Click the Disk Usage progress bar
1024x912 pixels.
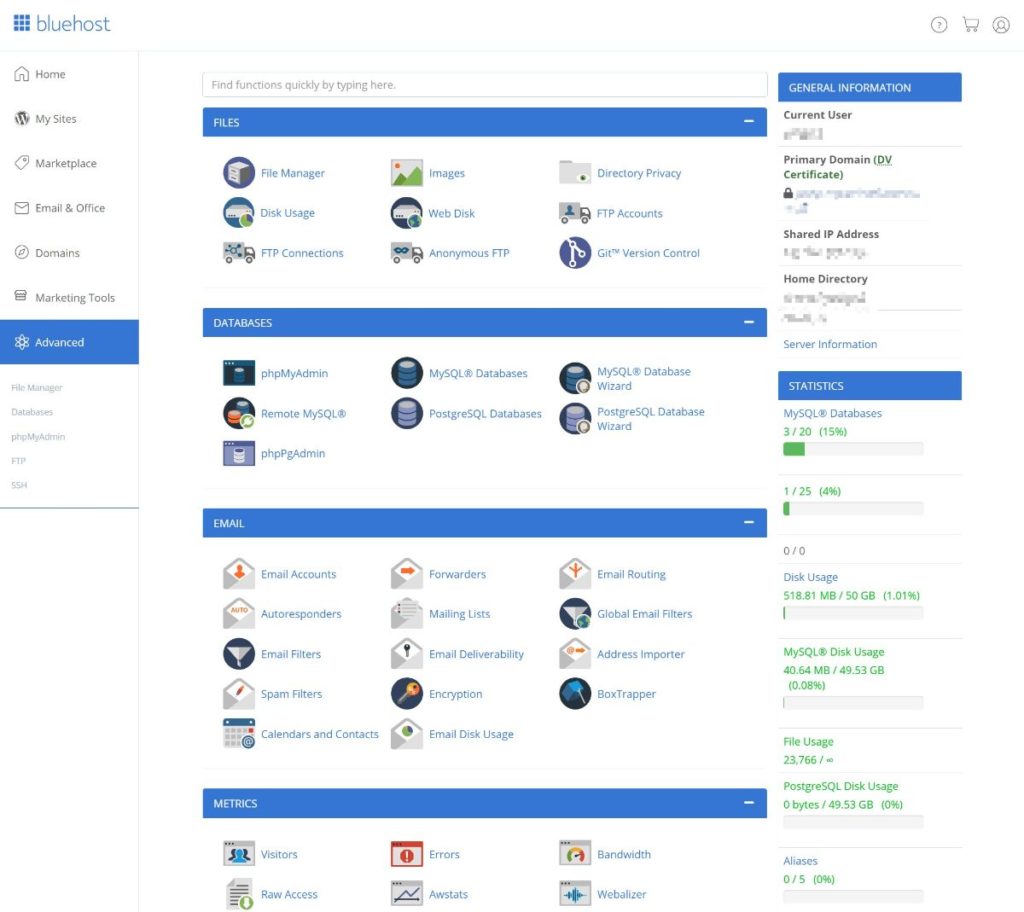tap(853, 612)
